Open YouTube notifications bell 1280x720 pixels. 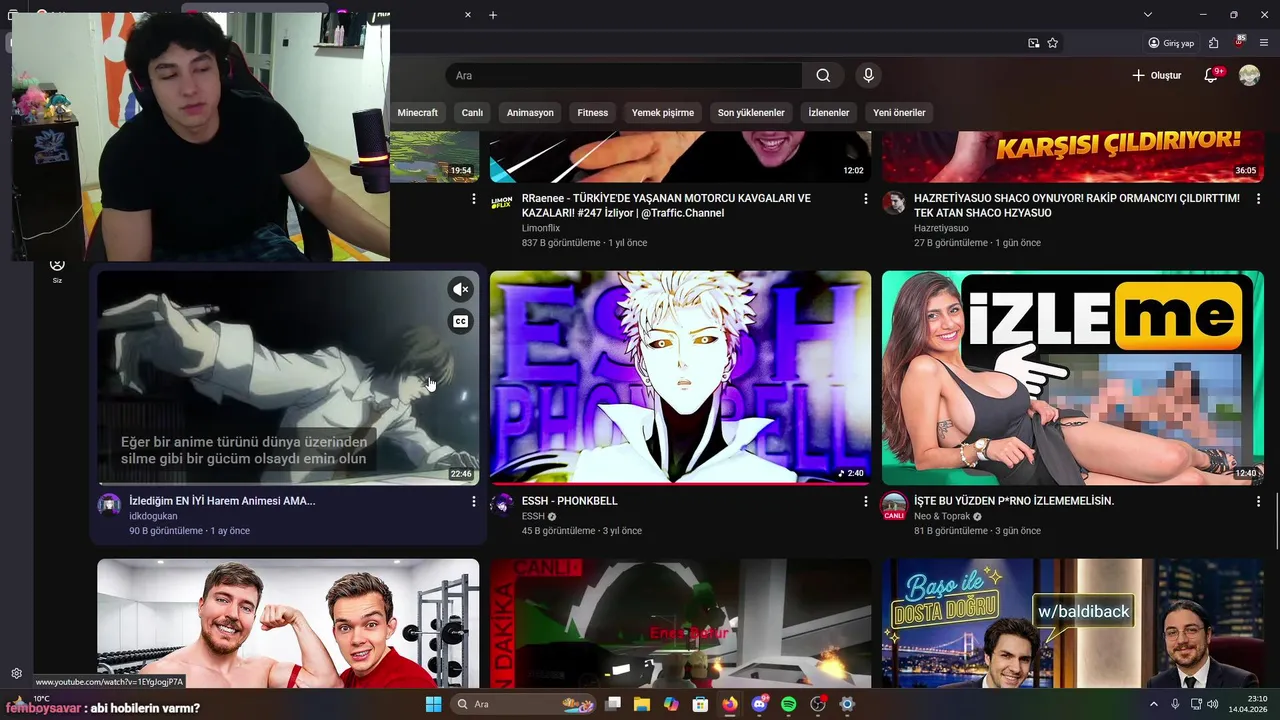[1211, 75]
